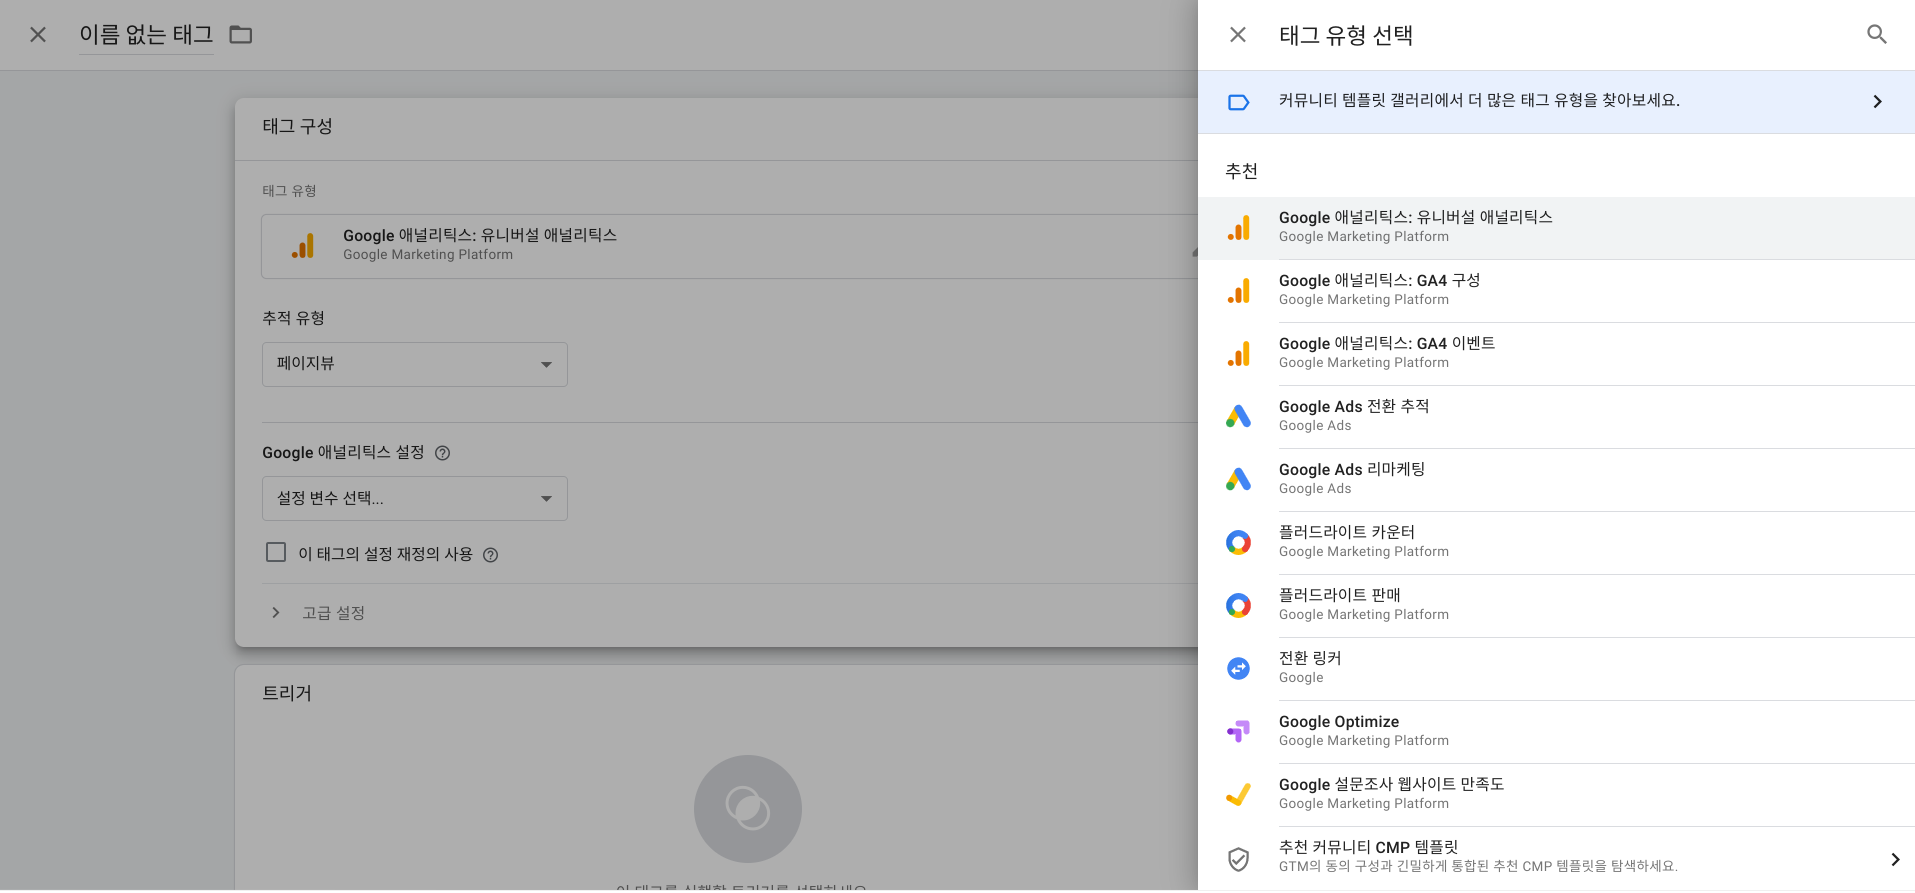
Task: Choose Google 애널리틱스: GA4 이벤트 tag type
Action: pos(1556,354)
